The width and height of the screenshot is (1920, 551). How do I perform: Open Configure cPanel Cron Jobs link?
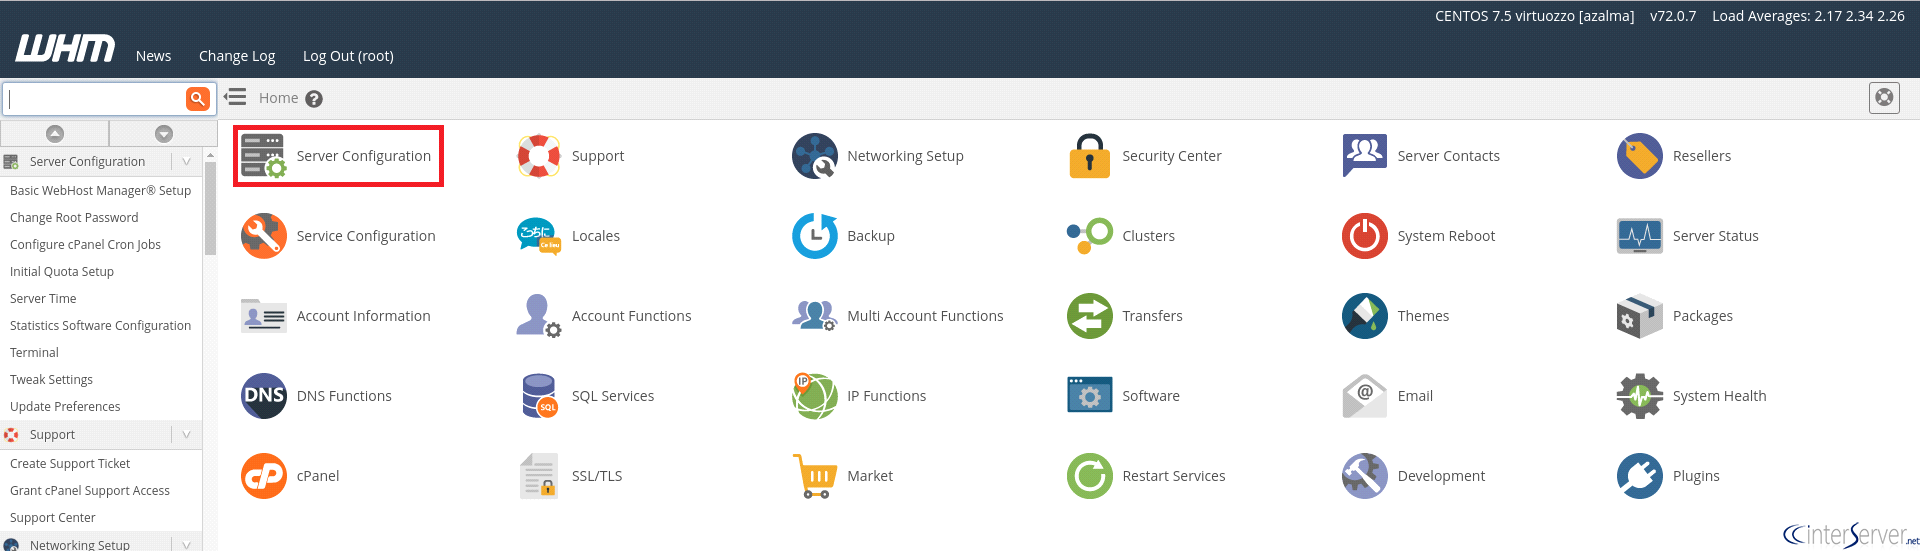tap(85, 244)
